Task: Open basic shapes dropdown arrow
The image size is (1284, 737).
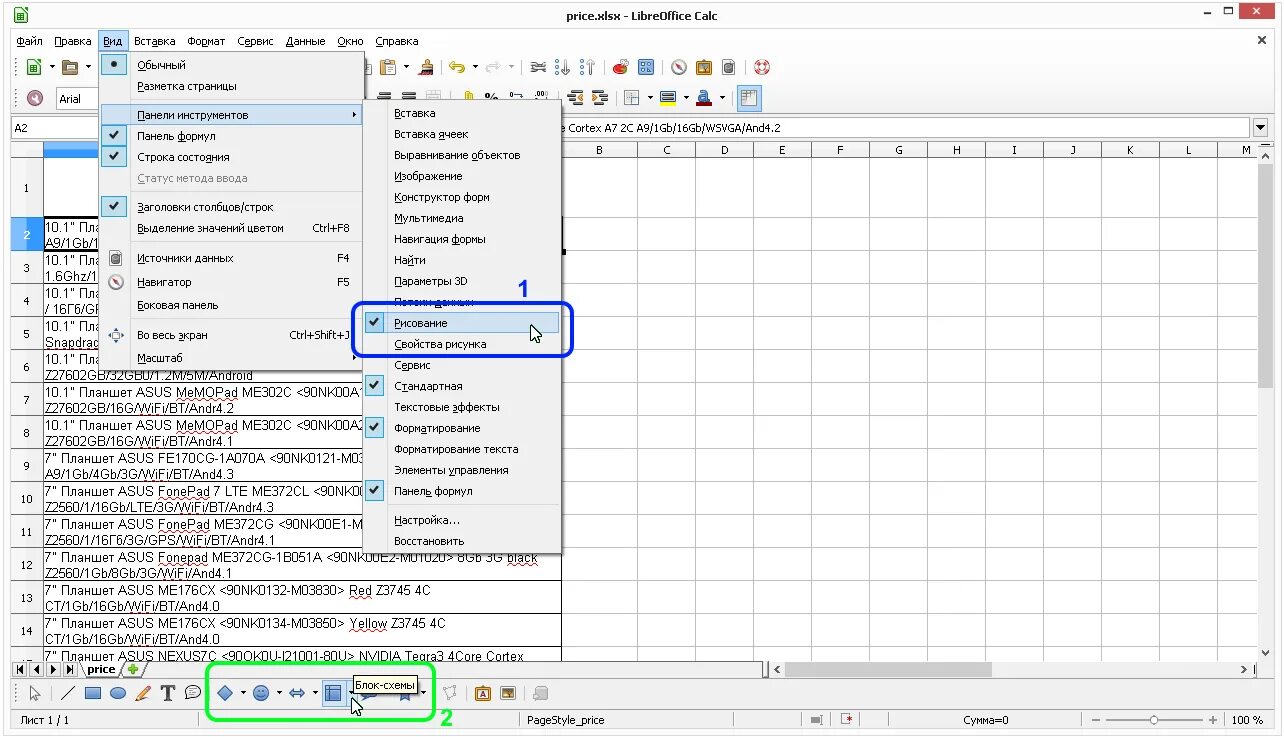Action: pos(243,693)
